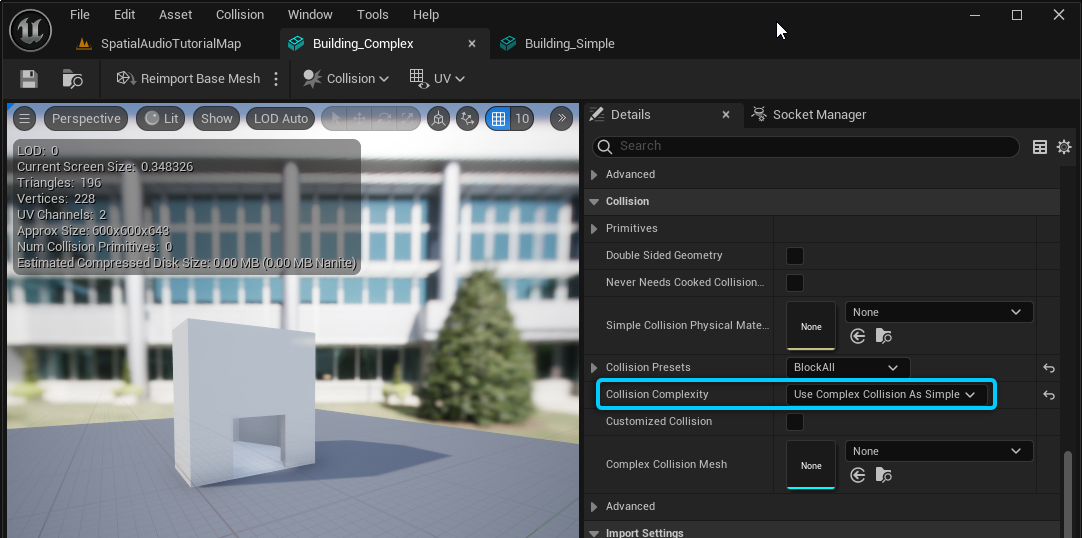The image size is (1082, 538).
Task: Open the viewport hamburger options menu
Action: (x=25, y=119)
